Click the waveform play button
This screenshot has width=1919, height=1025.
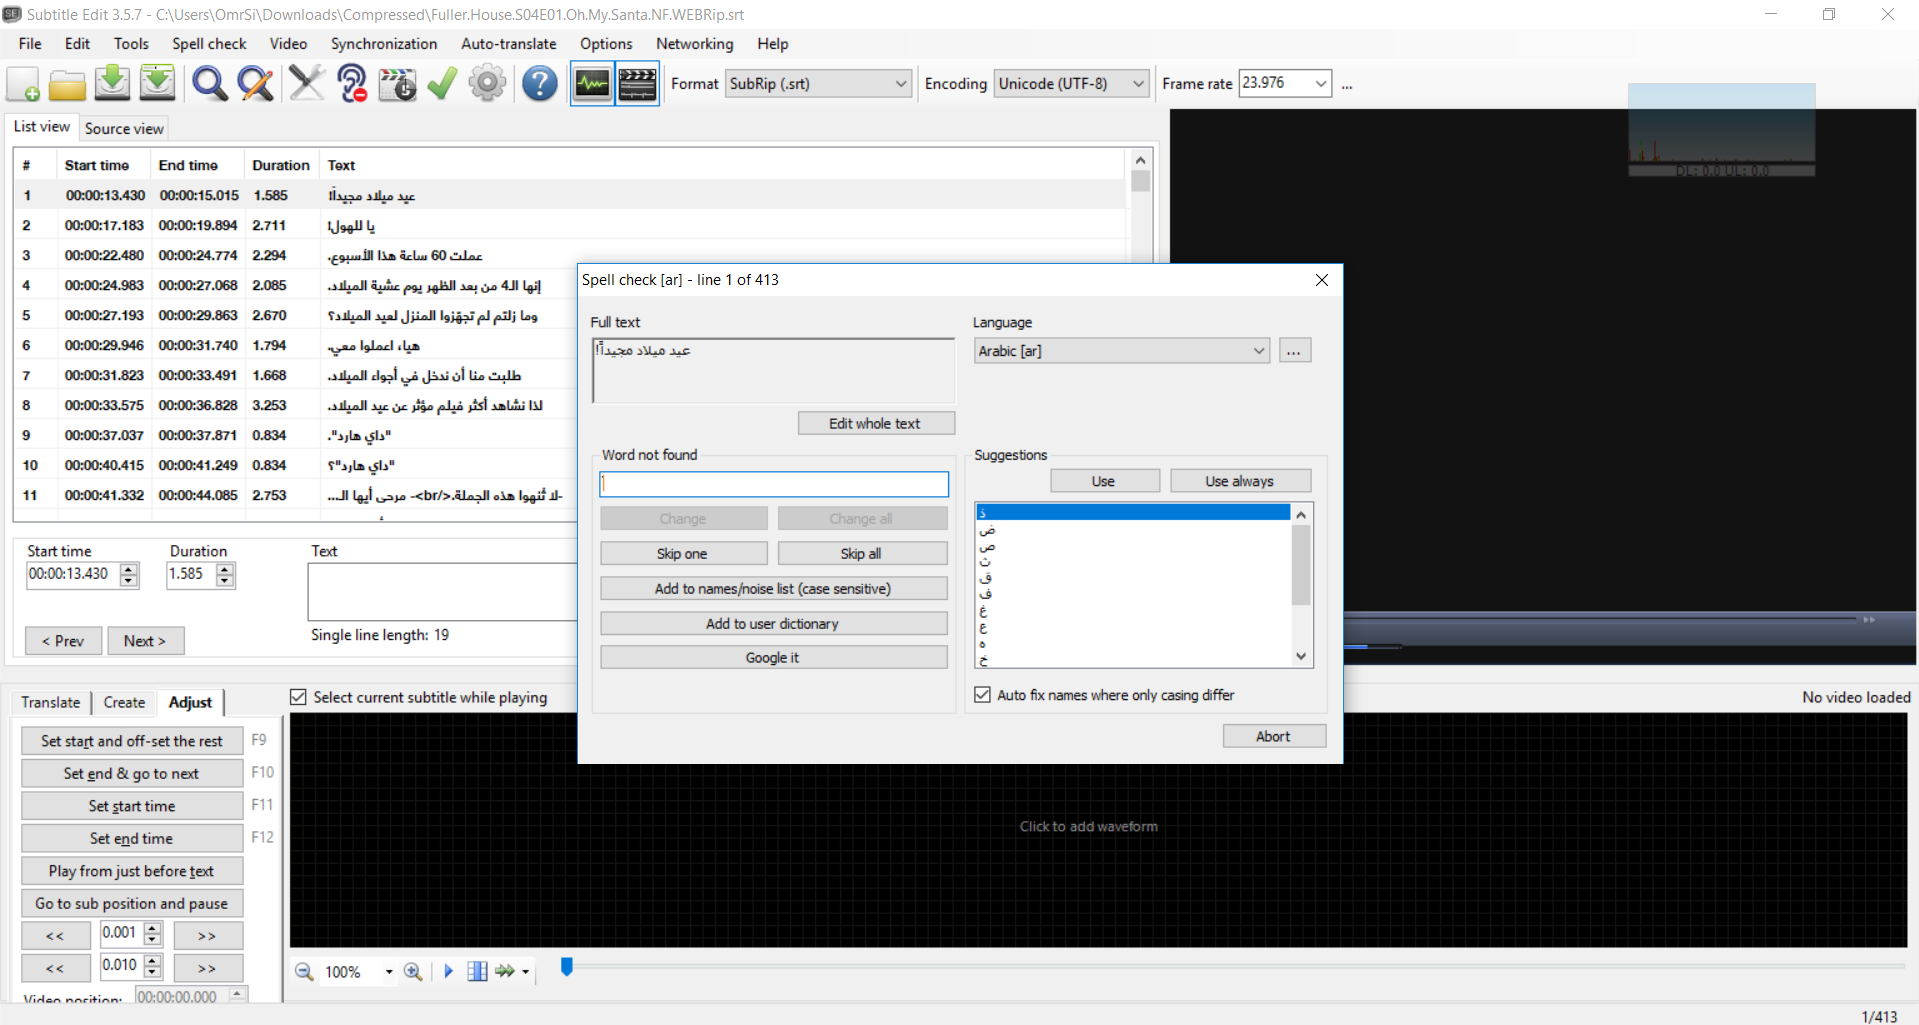pos(448,971)
